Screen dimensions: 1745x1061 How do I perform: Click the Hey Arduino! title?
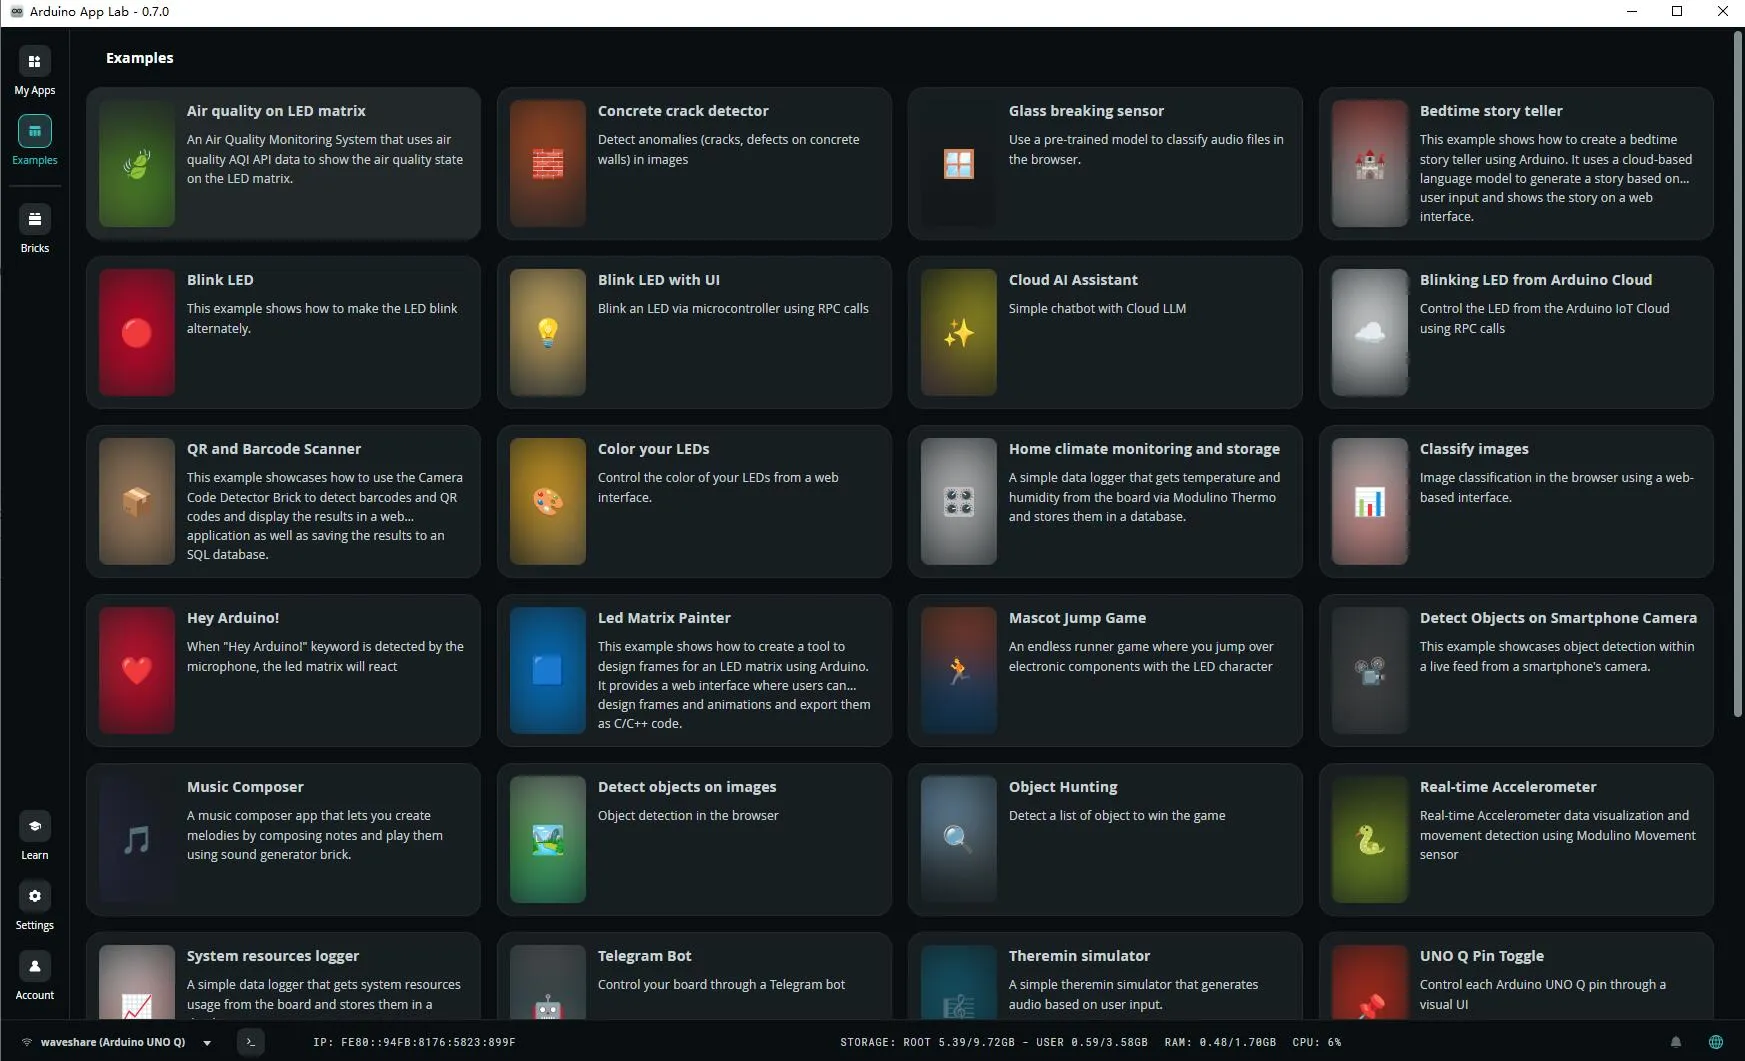point(233,618)
